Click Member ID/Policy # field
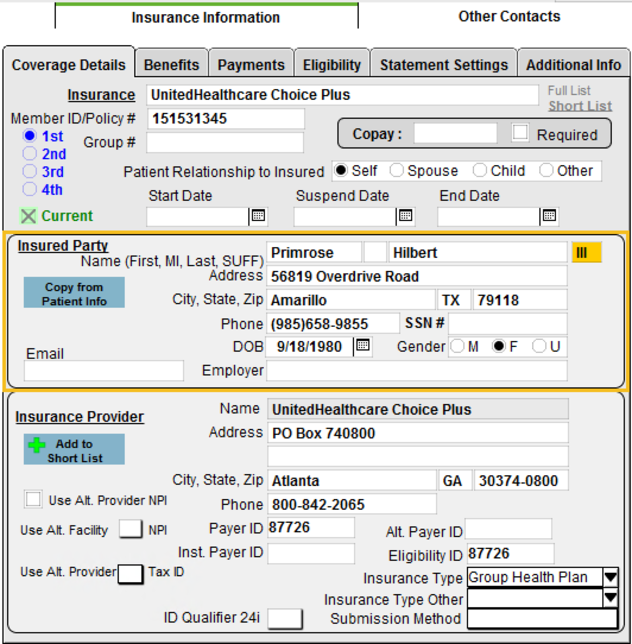The width and height of the screenshot is (632, 644). (x=226, y=119)
